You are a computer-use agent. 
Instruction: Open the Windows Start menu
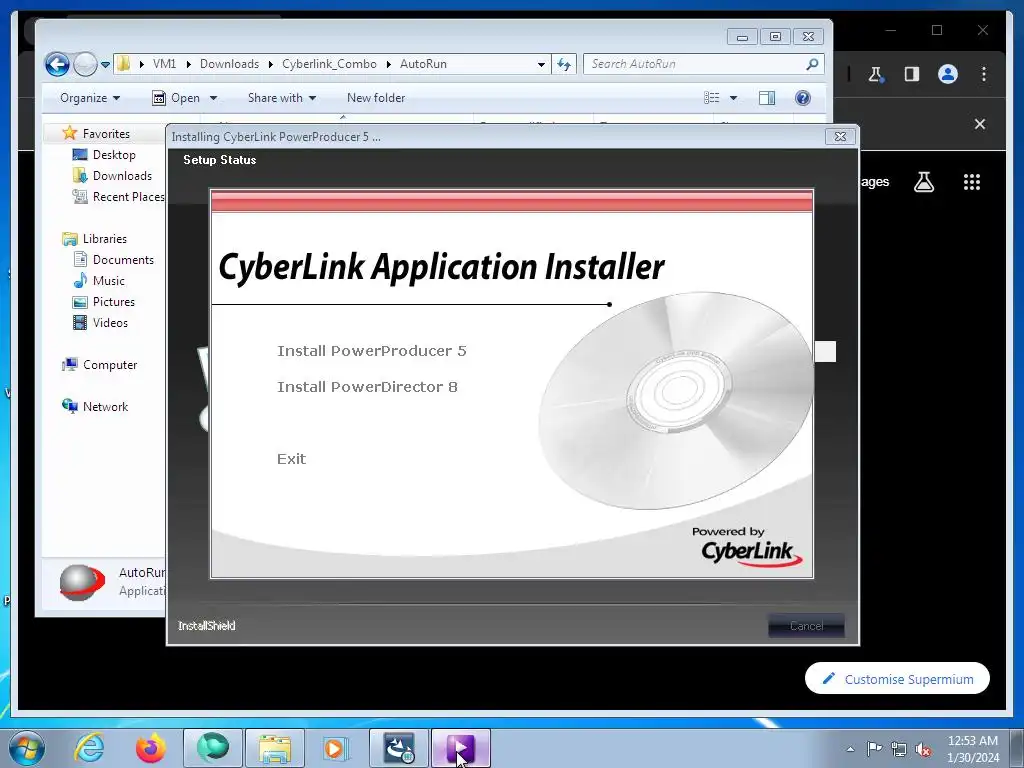point(27,748)
